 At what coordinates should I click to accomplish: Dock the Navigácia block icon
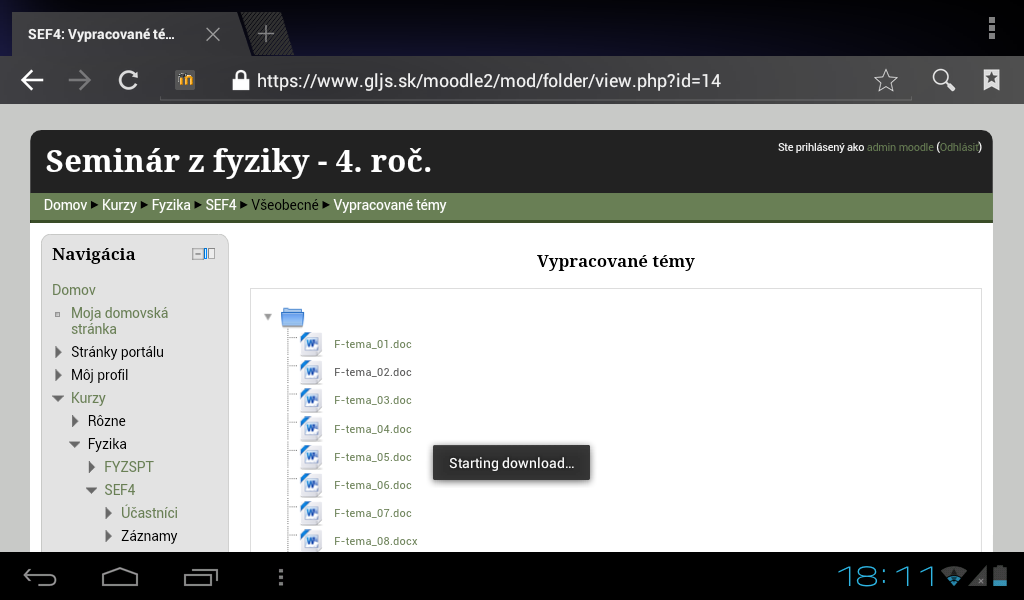point(210,254)
